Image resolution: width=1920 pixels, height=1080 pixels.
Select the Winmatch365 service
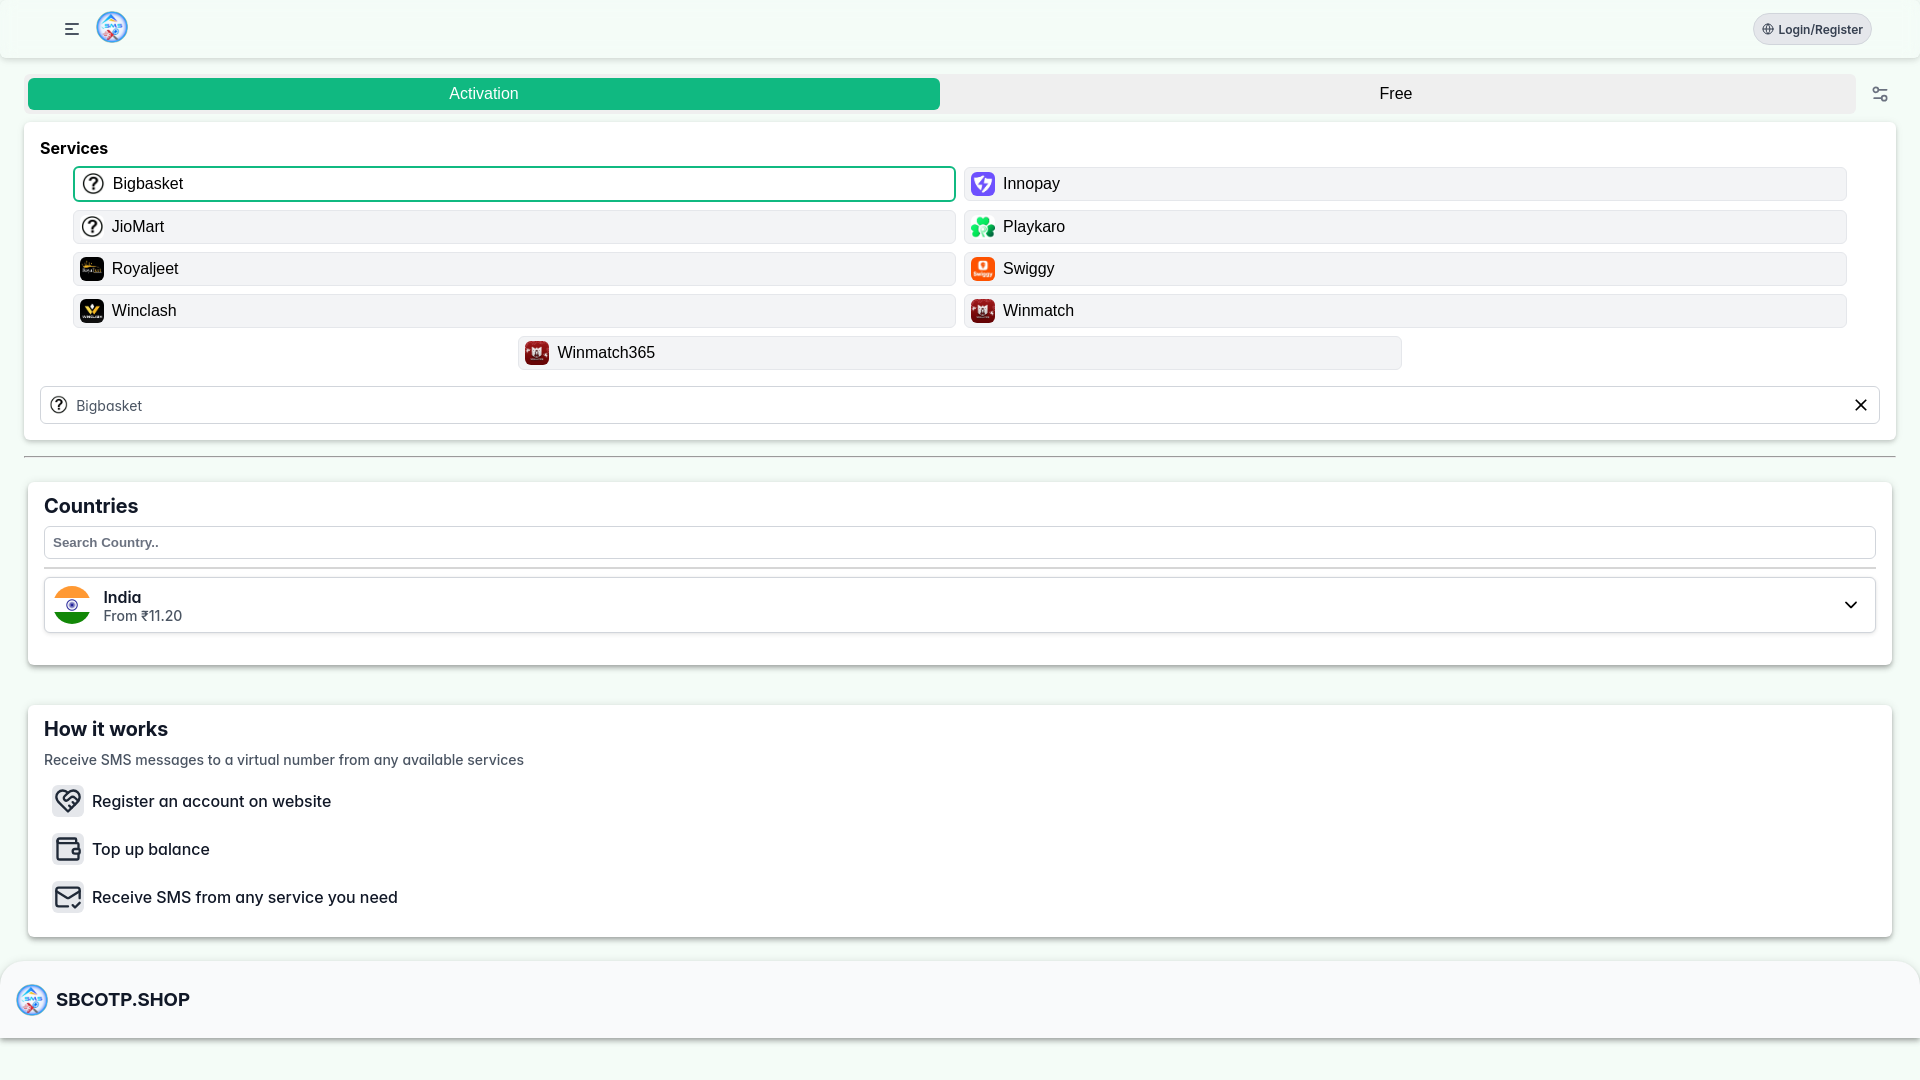(x=960, y=353)
